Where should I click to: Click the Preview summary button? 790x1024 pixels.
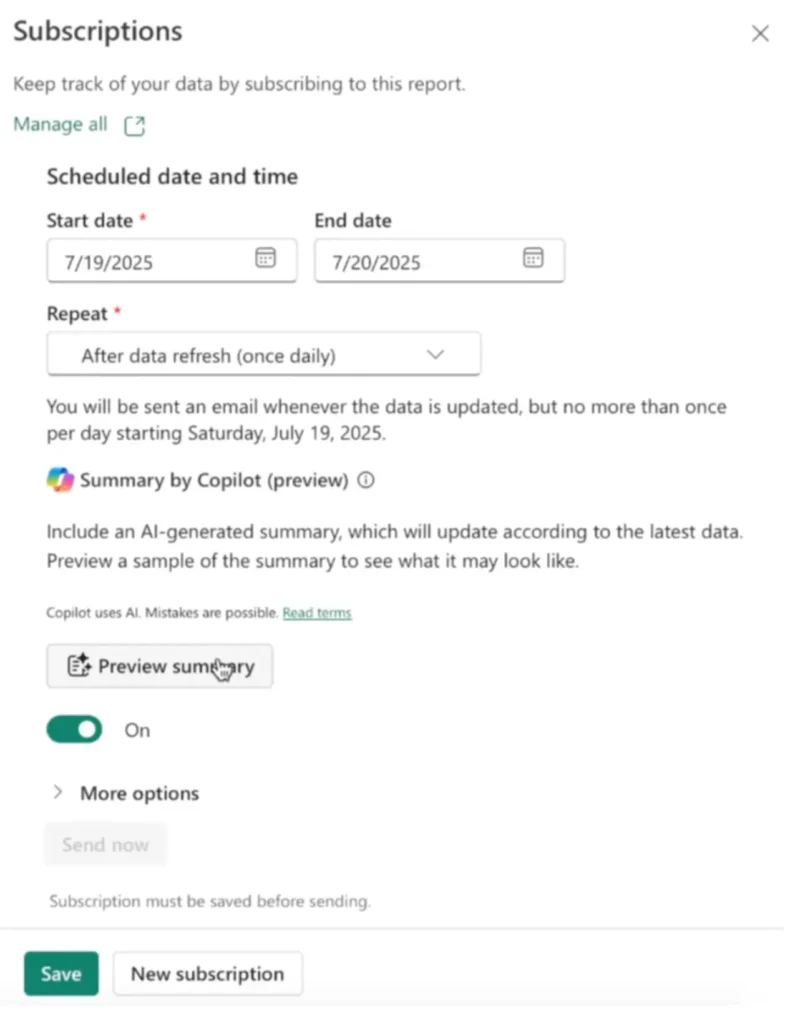coord(160,666)
